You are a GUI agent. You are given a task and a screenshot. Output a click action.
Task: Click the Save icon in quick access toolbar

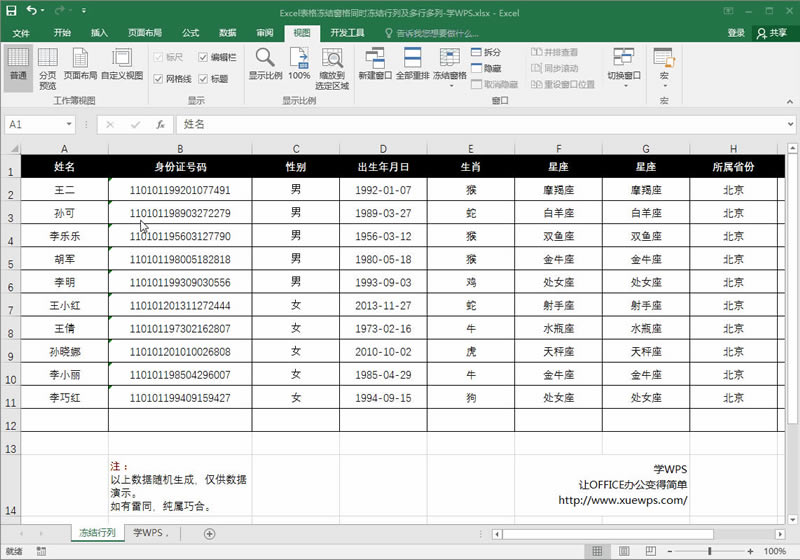click(x=11, y=10)
